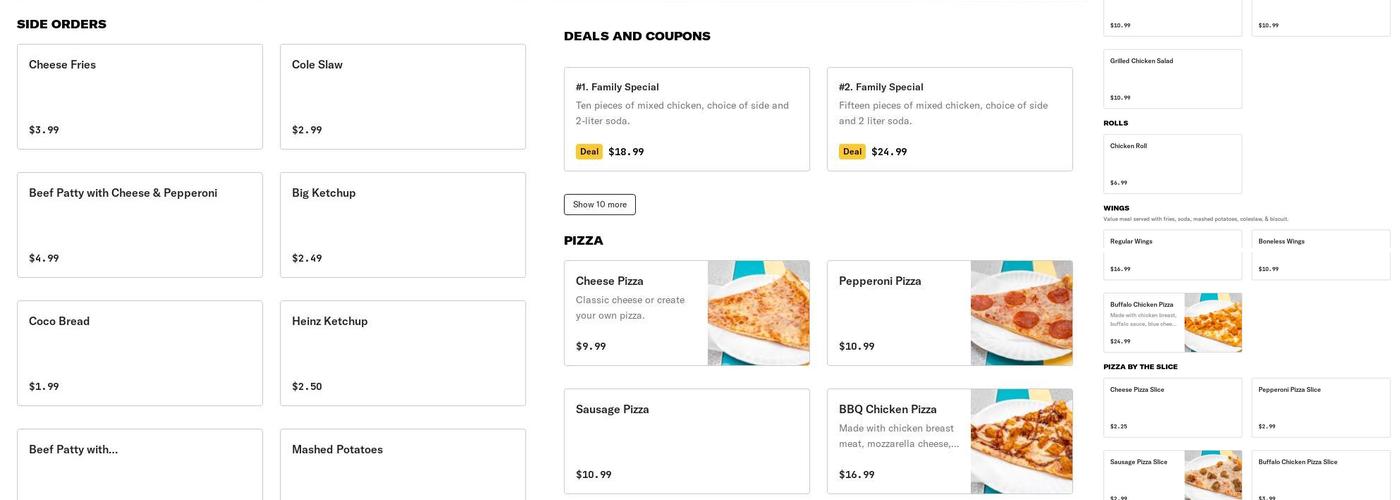Click Deal badge on #1 Family Special
This screenshot has height=500, width=1400.
click(589, 152)
